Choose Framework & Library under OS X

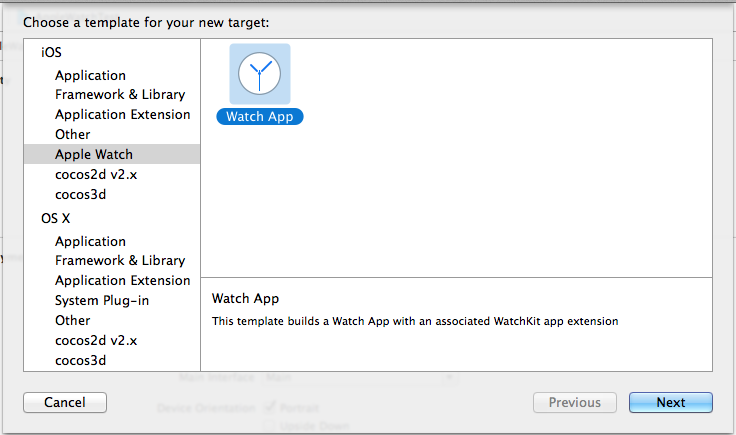click(120, 261)
